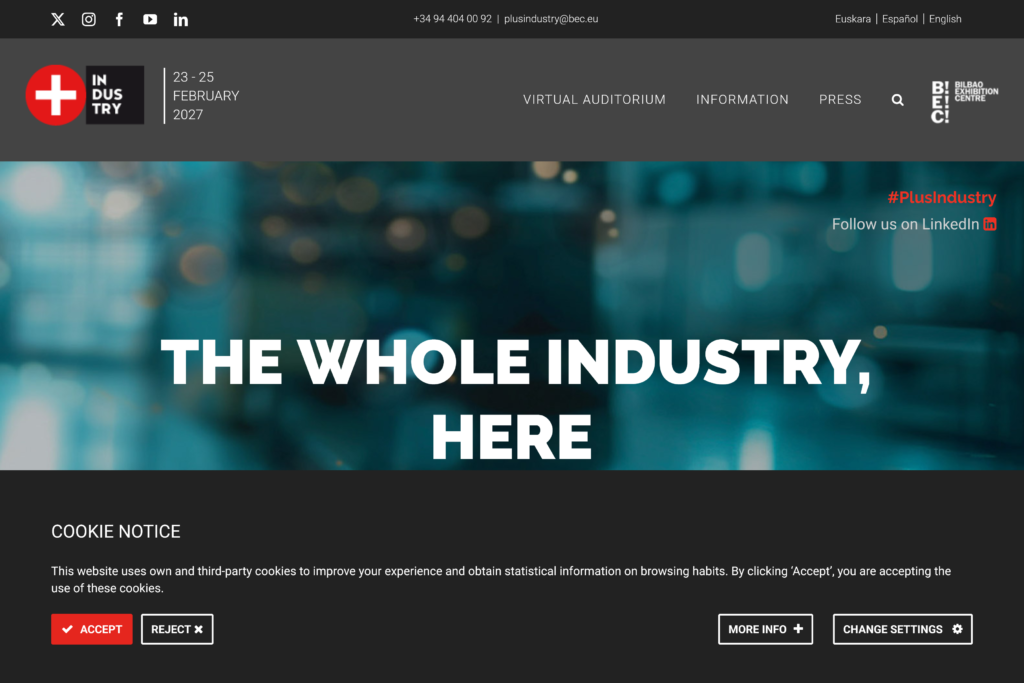The height and width of the screenshot is (683, 1024).
Task: Open the X (Twitter) social profile
Action: [x=58, y=19]
